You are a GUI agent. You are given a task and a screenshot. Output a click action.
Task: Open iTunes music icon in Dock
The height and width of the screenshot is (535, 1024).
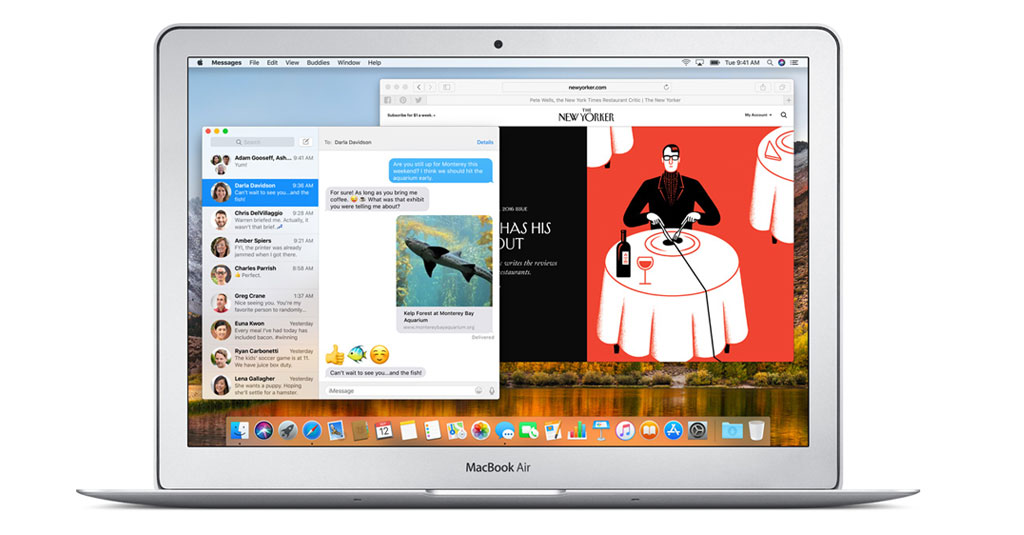click(625, 430)
